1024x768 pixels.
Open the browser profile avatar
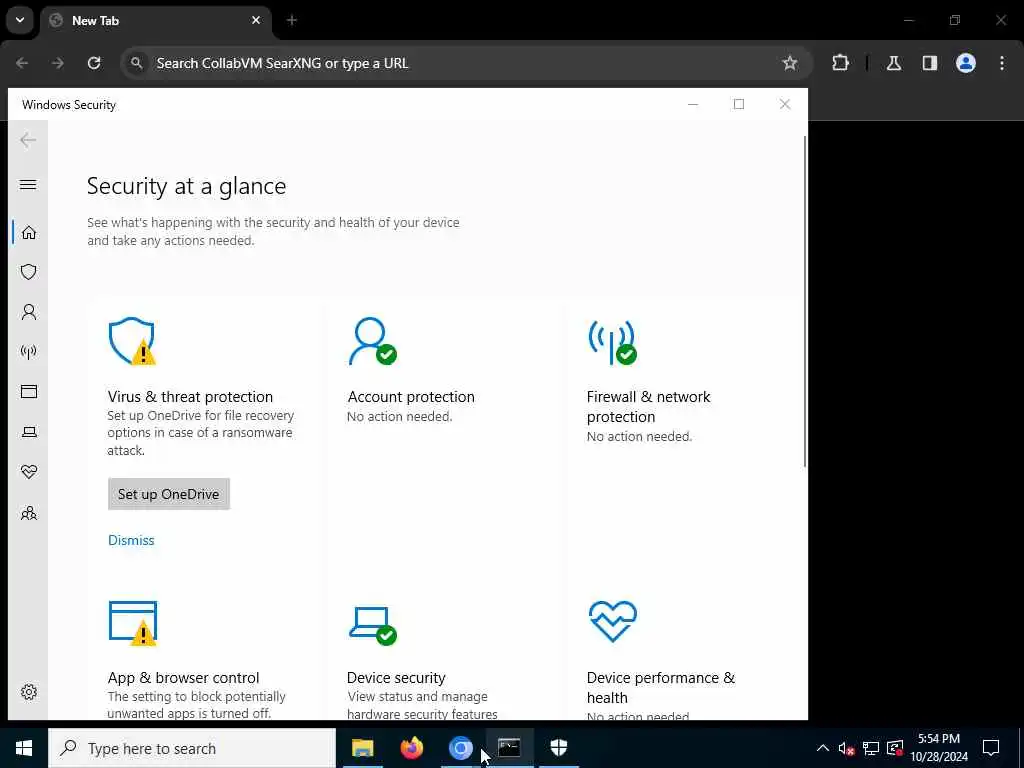[x=966, y=63]
